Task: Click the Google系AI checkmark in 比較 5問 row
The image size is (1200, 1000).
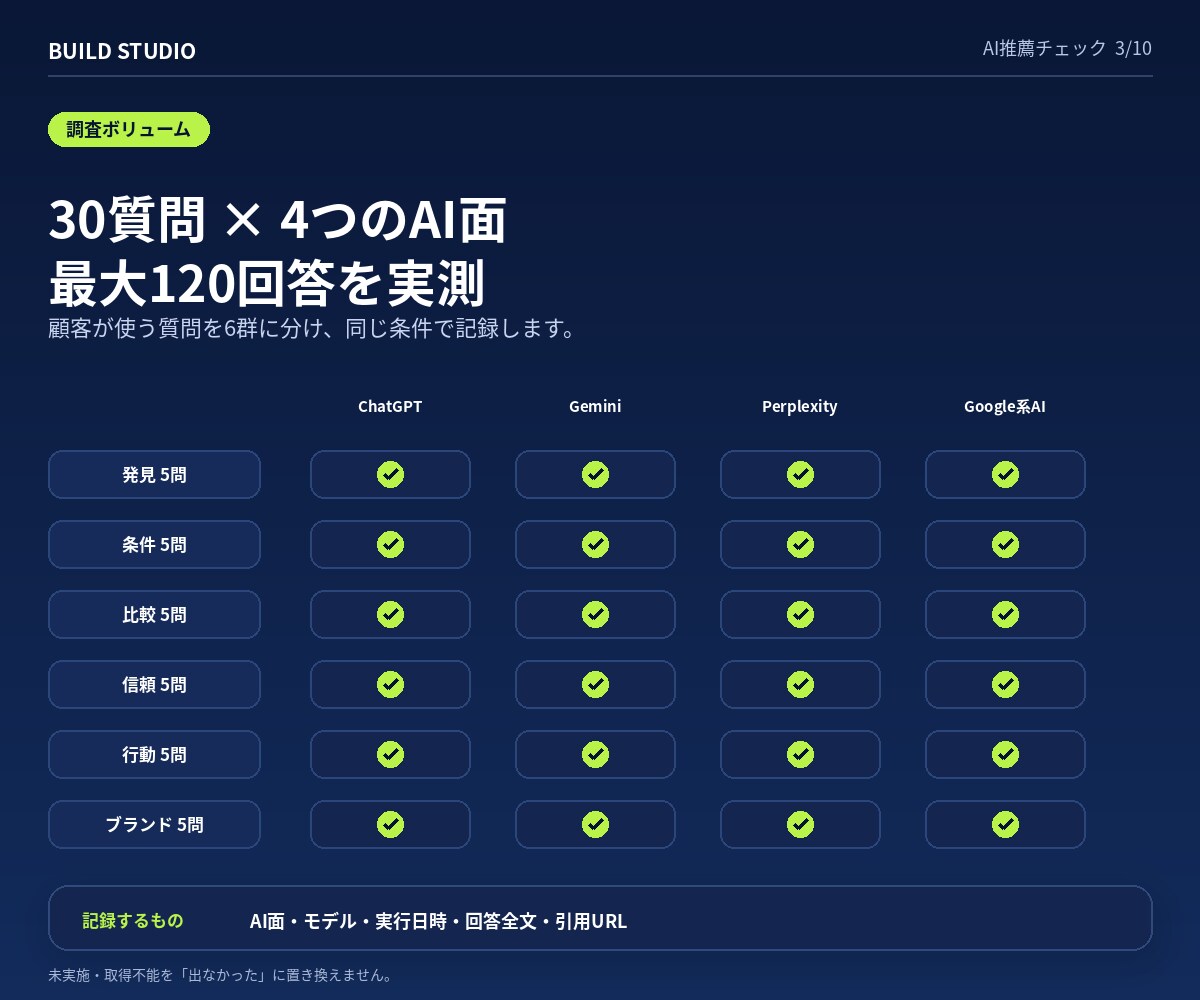Action: tap(1005, 614)
